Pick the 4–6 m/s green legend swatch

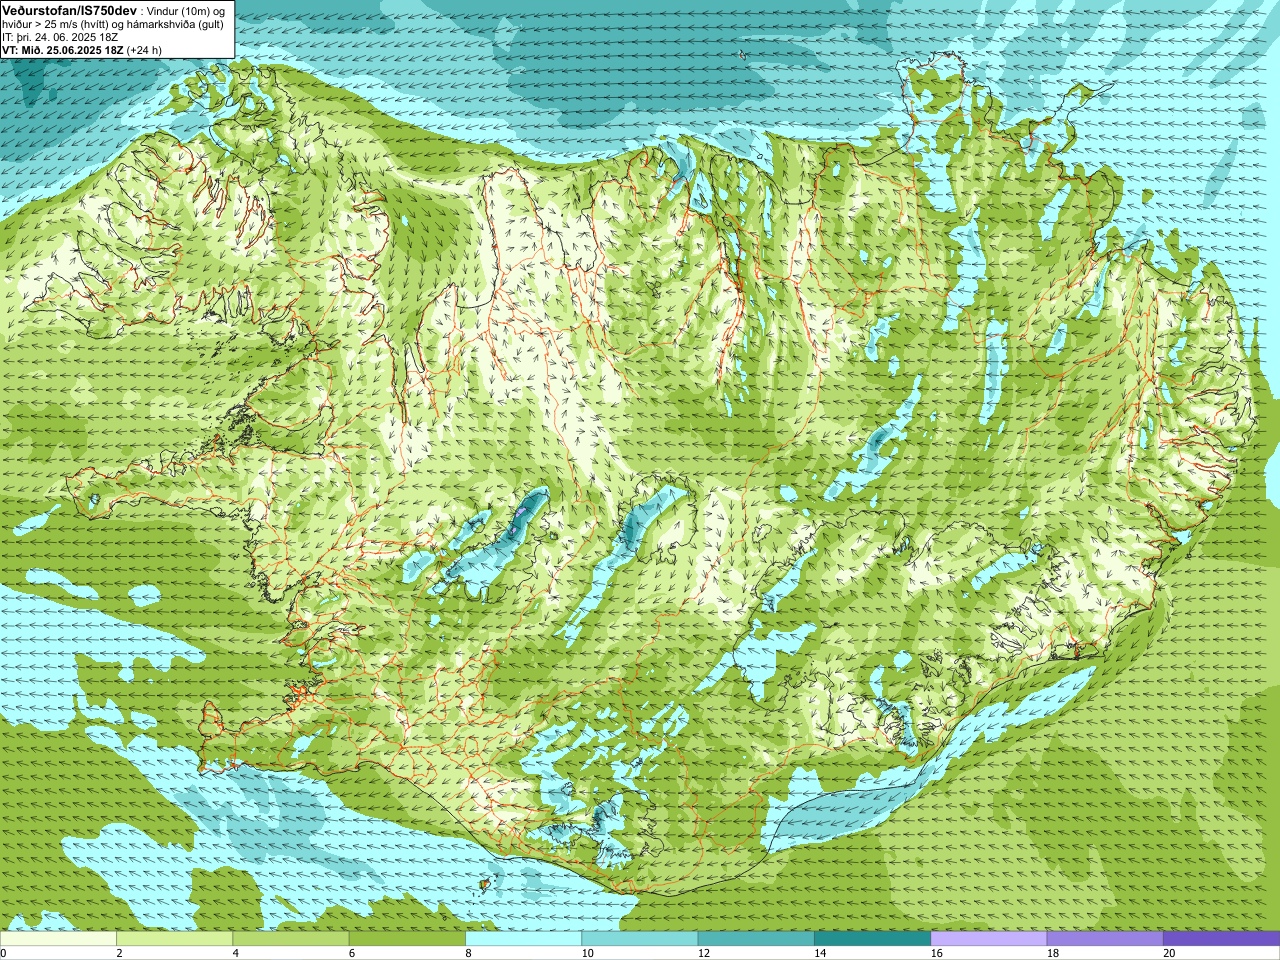(290, 939)
